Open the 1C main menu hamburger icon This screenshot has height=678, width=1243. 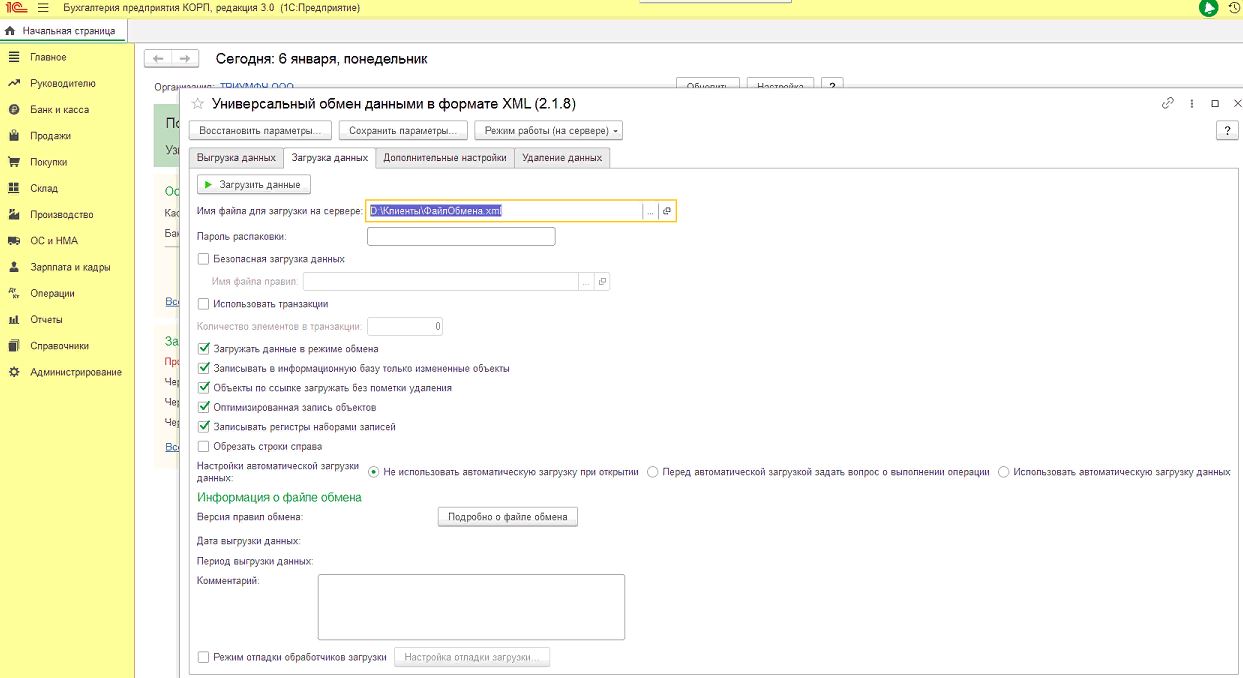pos(43,8)
